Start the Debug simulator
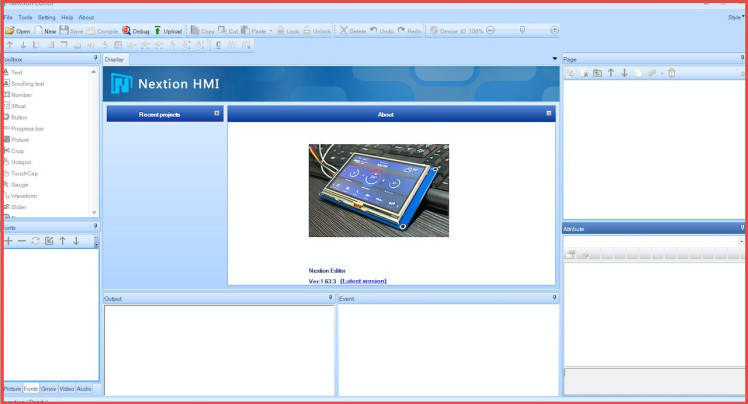Image resolution: width=748 pixels, height=404 pixels. tap(136, 31)
